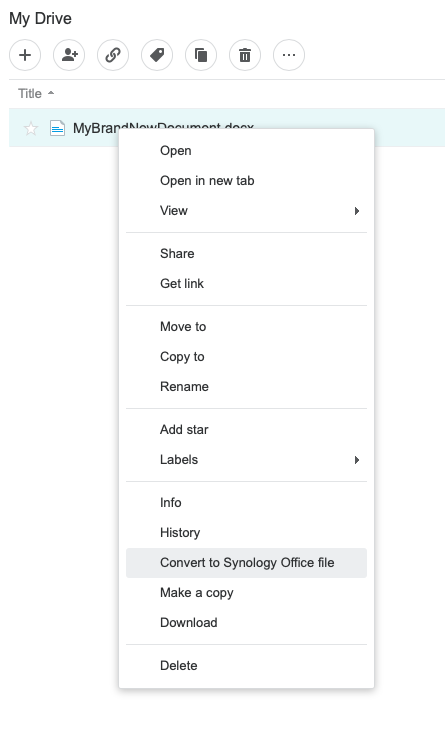The height and width of the screenshot is (750, 445).
Task: Toggle the star on MyBrandNewDocument row
Action: 31,128
